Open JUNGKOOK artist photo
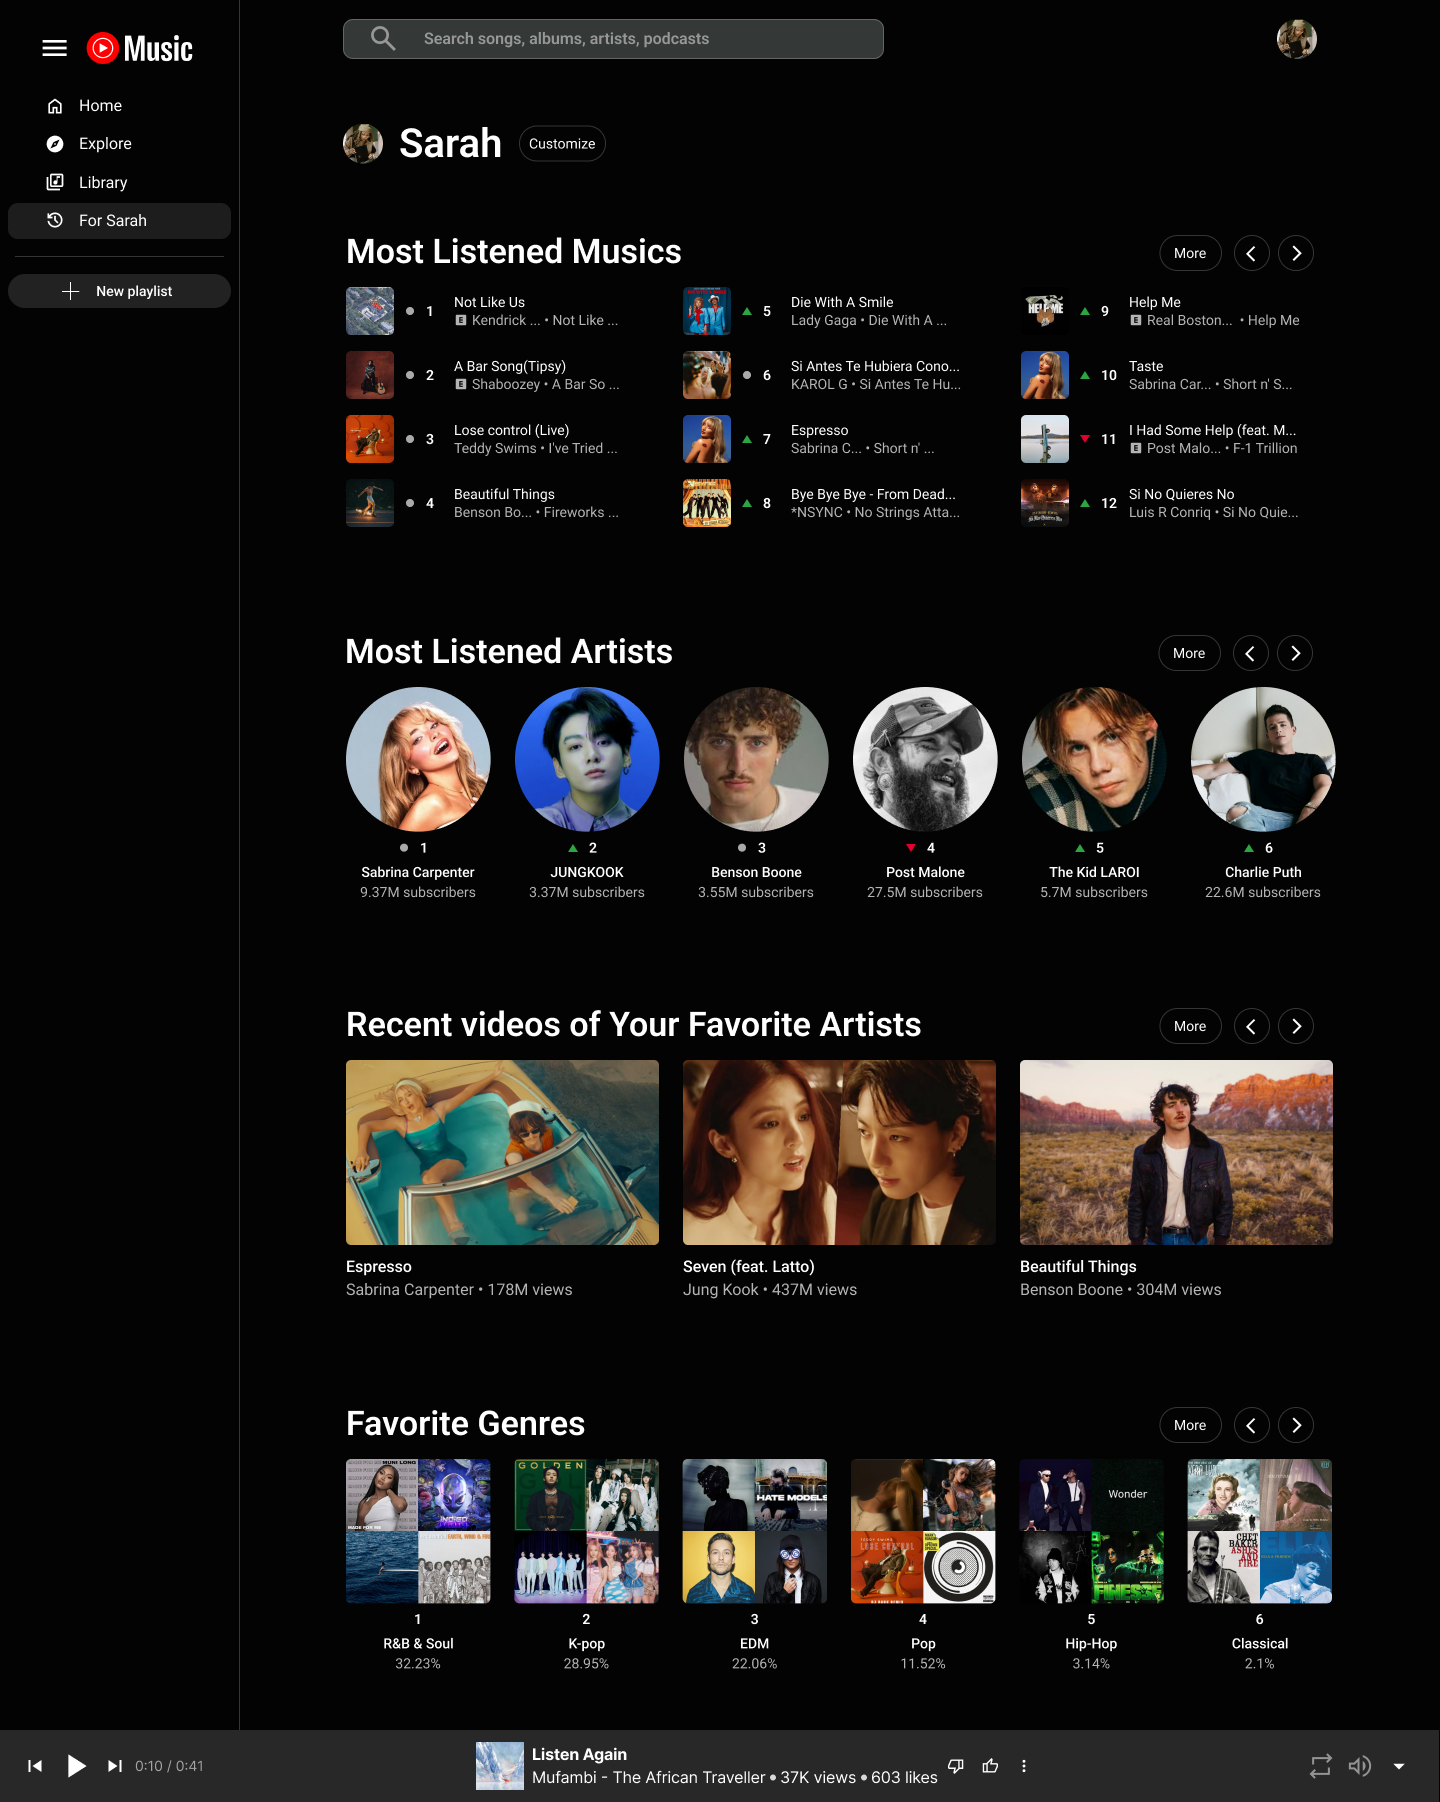The width and height of the screenshot is (1440, 1802). 587,759
